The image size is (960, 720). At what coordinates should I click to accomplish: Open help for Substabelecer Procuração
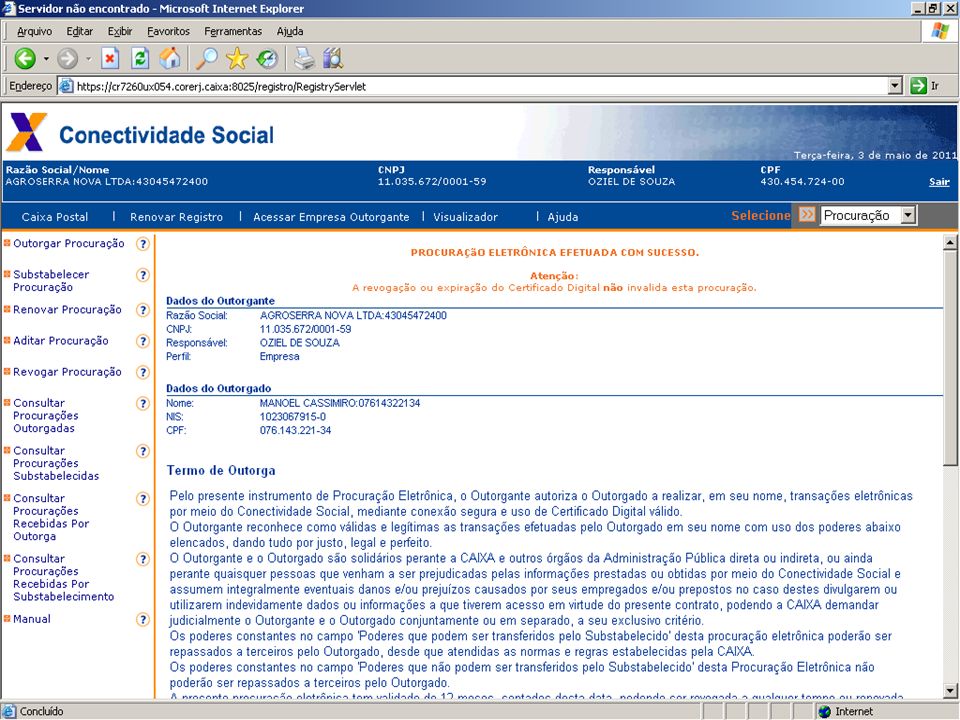tap(143, 275)
